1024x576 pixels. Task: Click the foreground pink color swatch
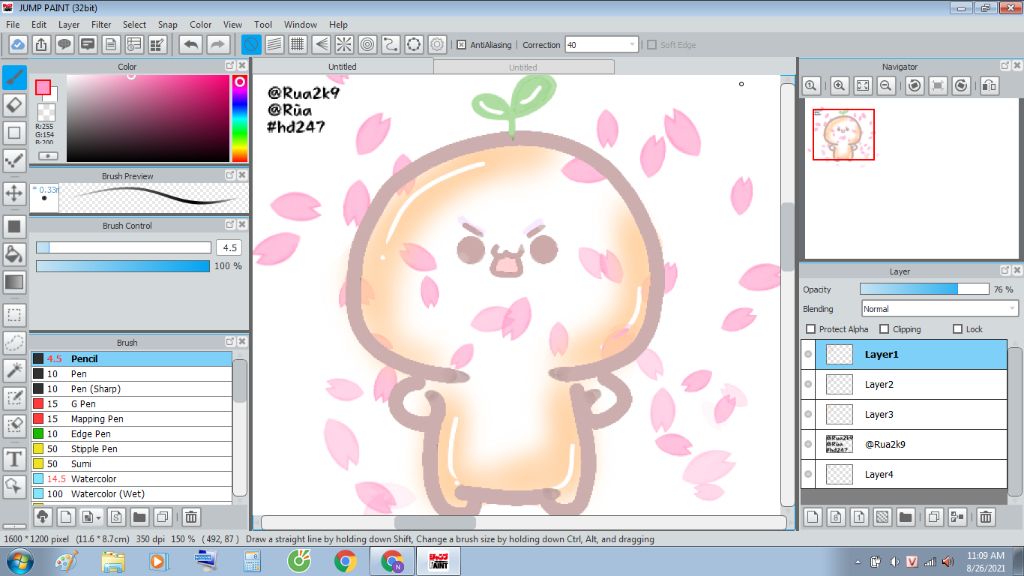[43, 88]
